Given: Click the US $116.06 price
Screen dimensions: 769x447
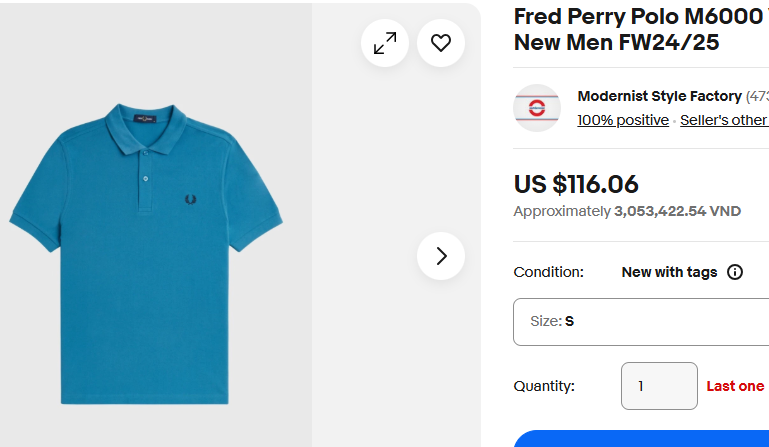Looking at the screenshot, I should pyautogui.click(x=576, y=184).
